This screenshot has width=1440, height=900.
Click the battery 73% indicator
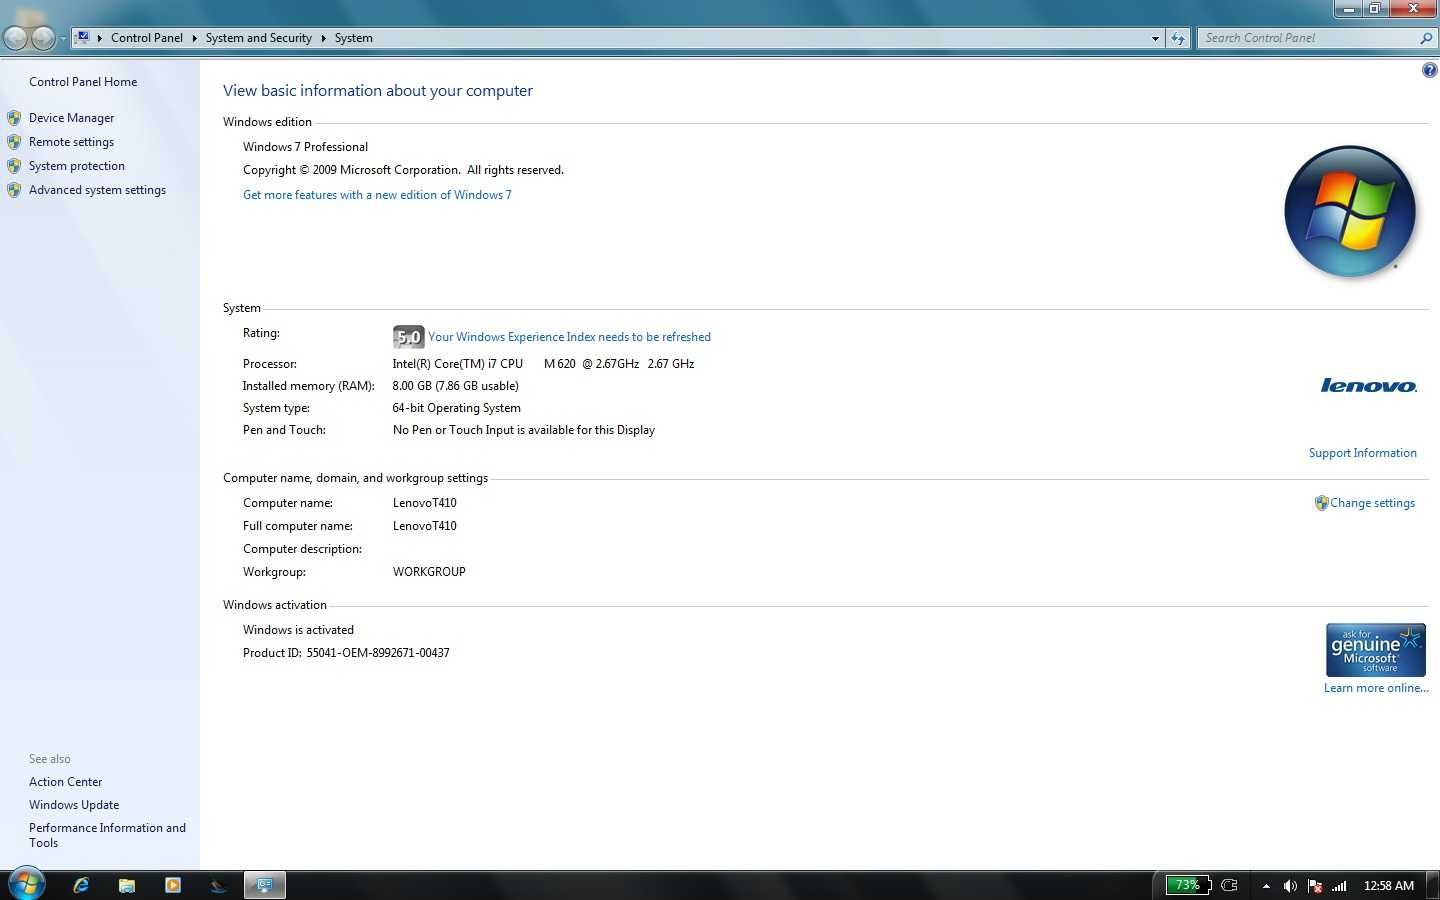[x=1188, y=885]
